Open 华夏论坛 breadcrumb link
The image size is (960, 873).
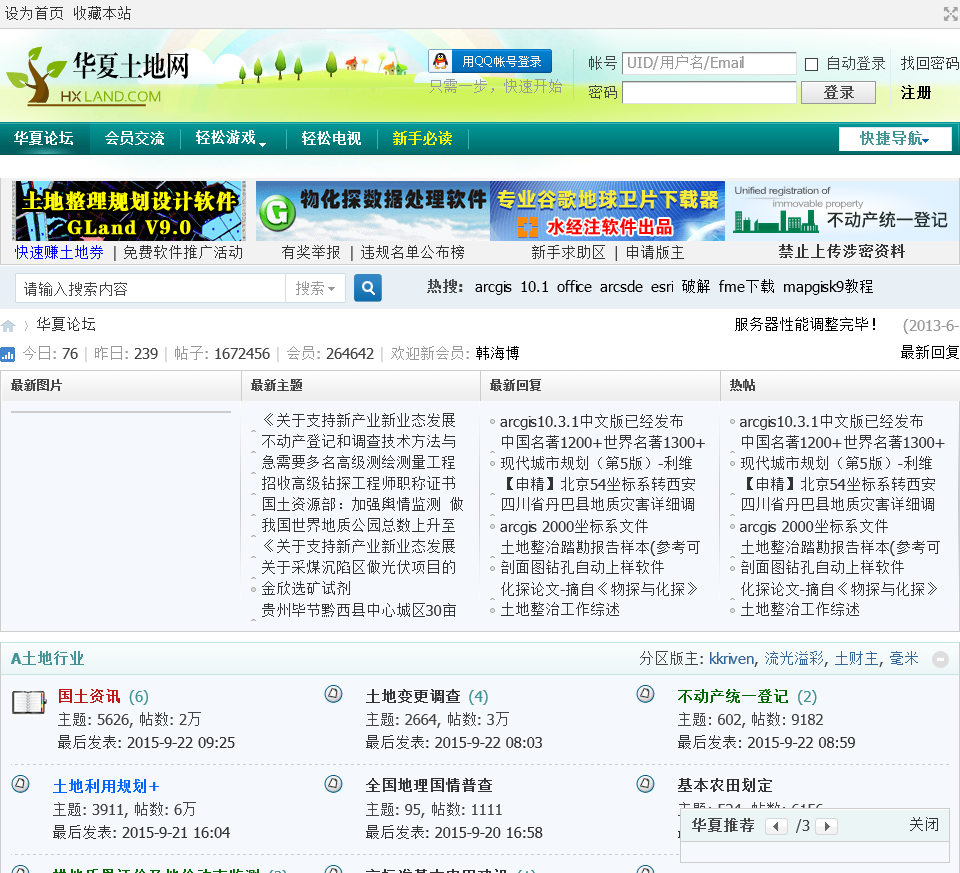point(66,324)
